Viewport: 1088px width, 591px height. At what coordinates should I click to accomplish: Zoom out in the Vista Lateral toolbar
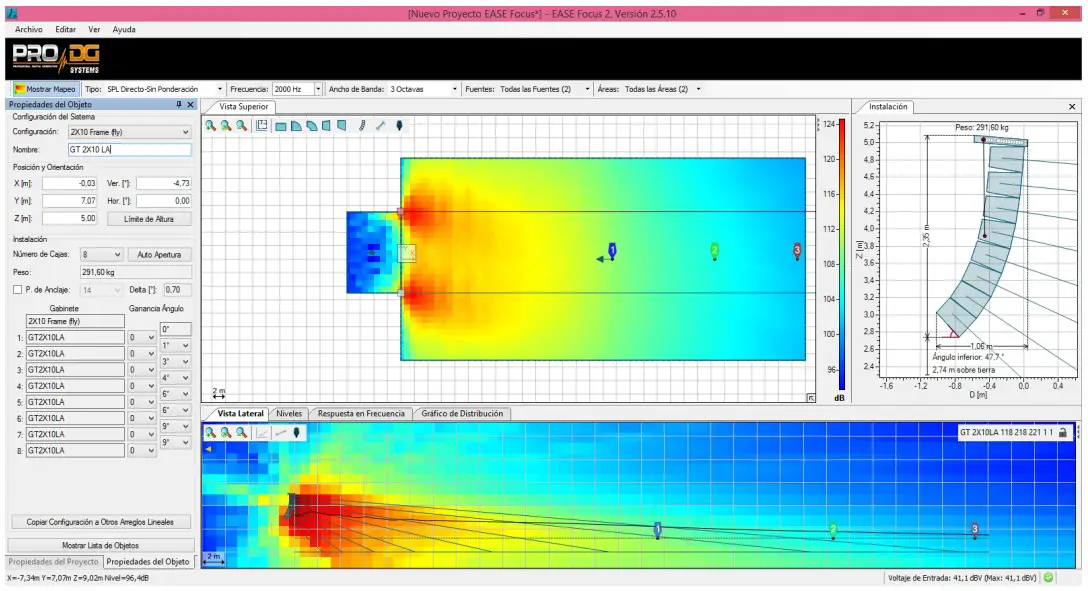coord(241,432)
